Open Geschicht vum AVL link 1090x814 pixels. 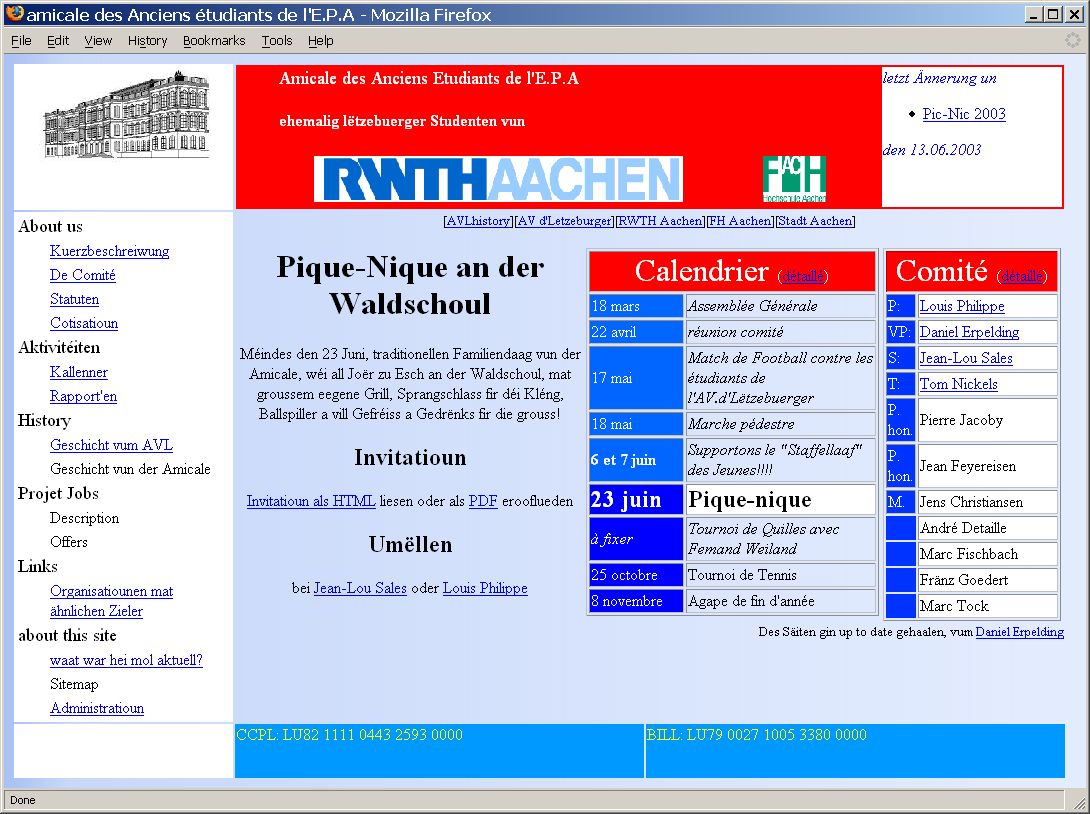click(111, 445)
